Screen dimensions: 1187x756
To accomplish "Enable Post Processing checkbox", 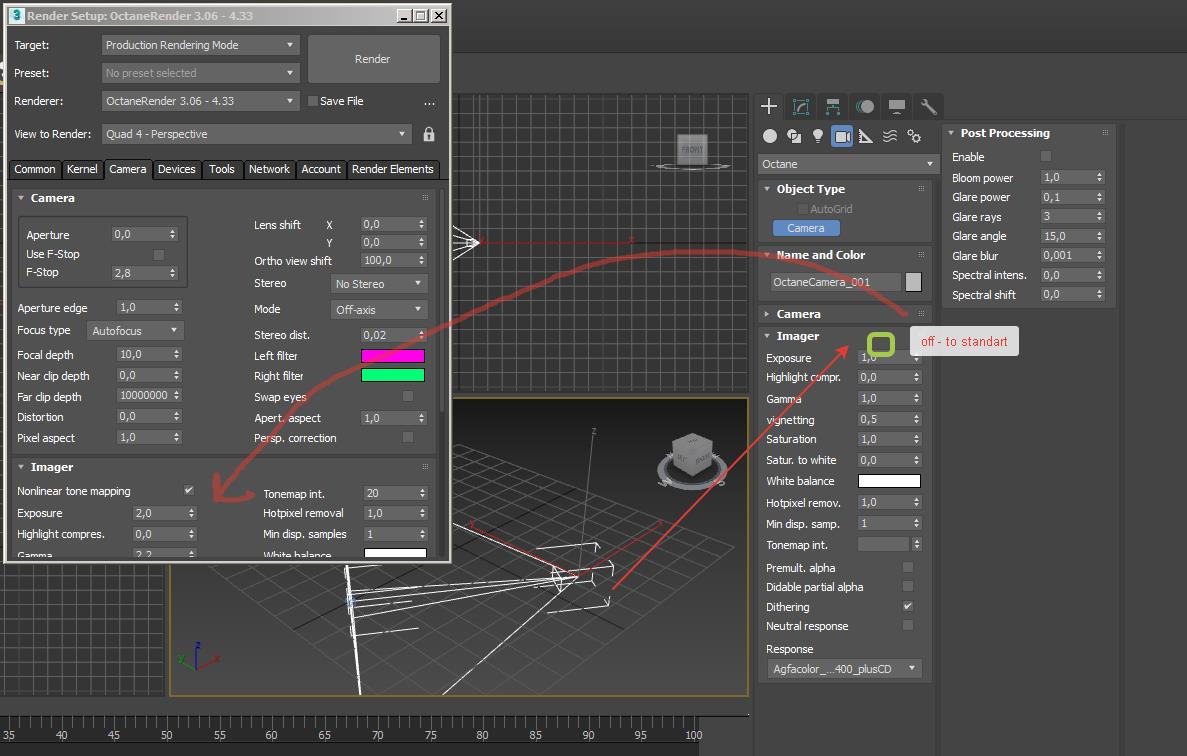I will (1045, 156).
